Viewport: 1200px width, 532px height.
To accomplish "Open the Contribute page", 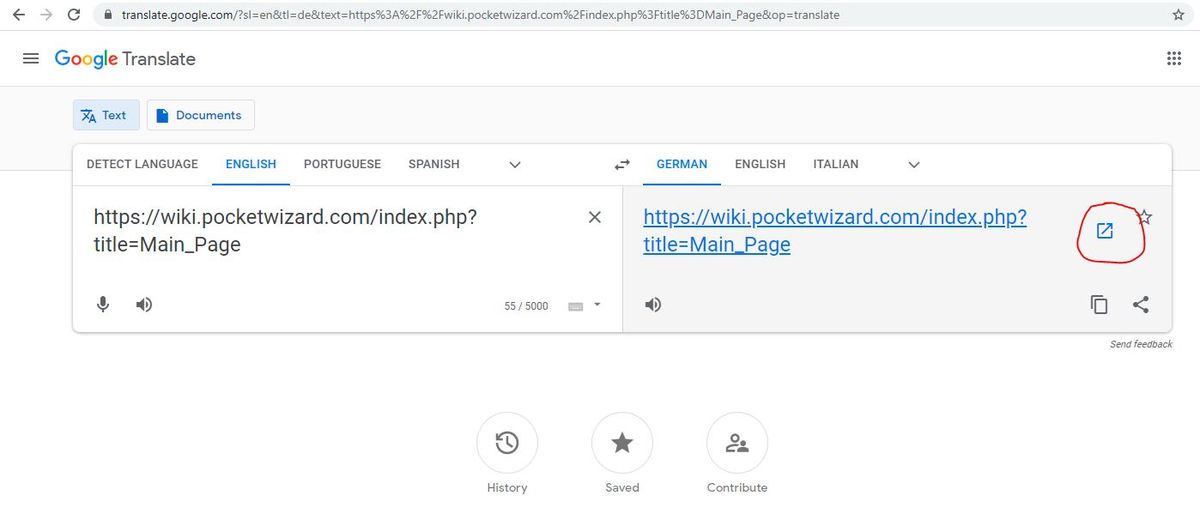I will (737, 443).
